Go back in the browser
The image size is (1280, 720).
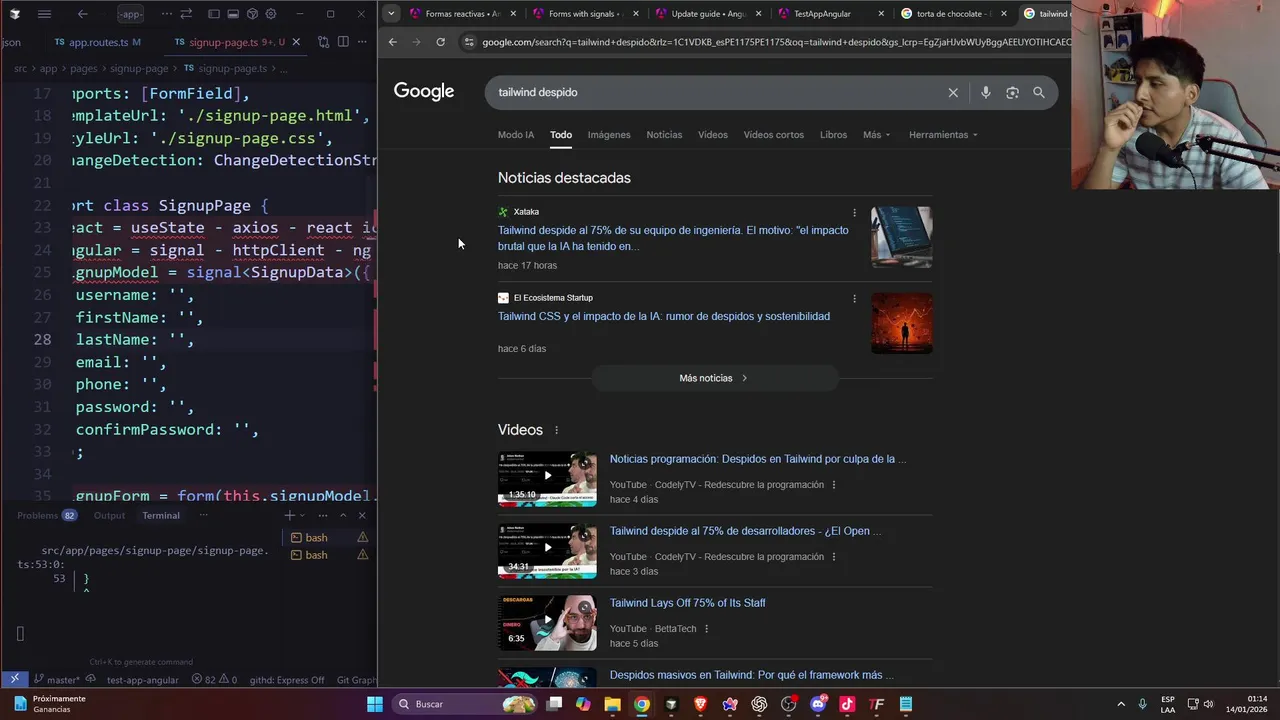(x=393, y=42)
